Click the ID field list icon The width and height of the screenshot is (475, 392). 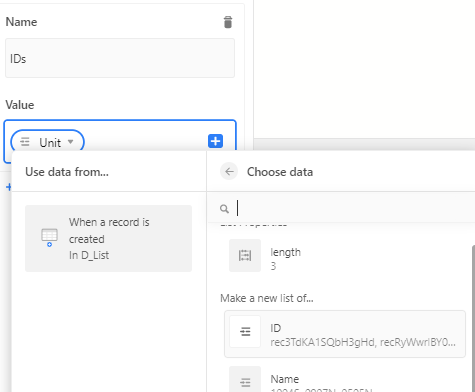[245, 332]
